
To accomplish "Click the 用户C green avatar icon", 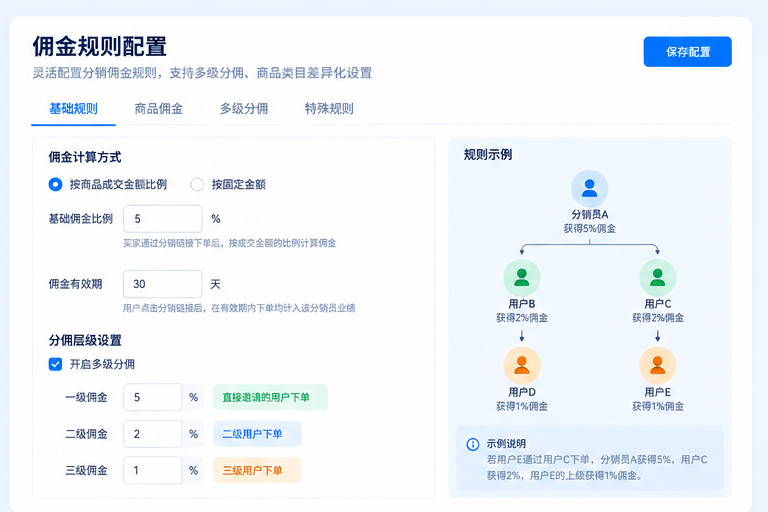I will pos(658,277).
